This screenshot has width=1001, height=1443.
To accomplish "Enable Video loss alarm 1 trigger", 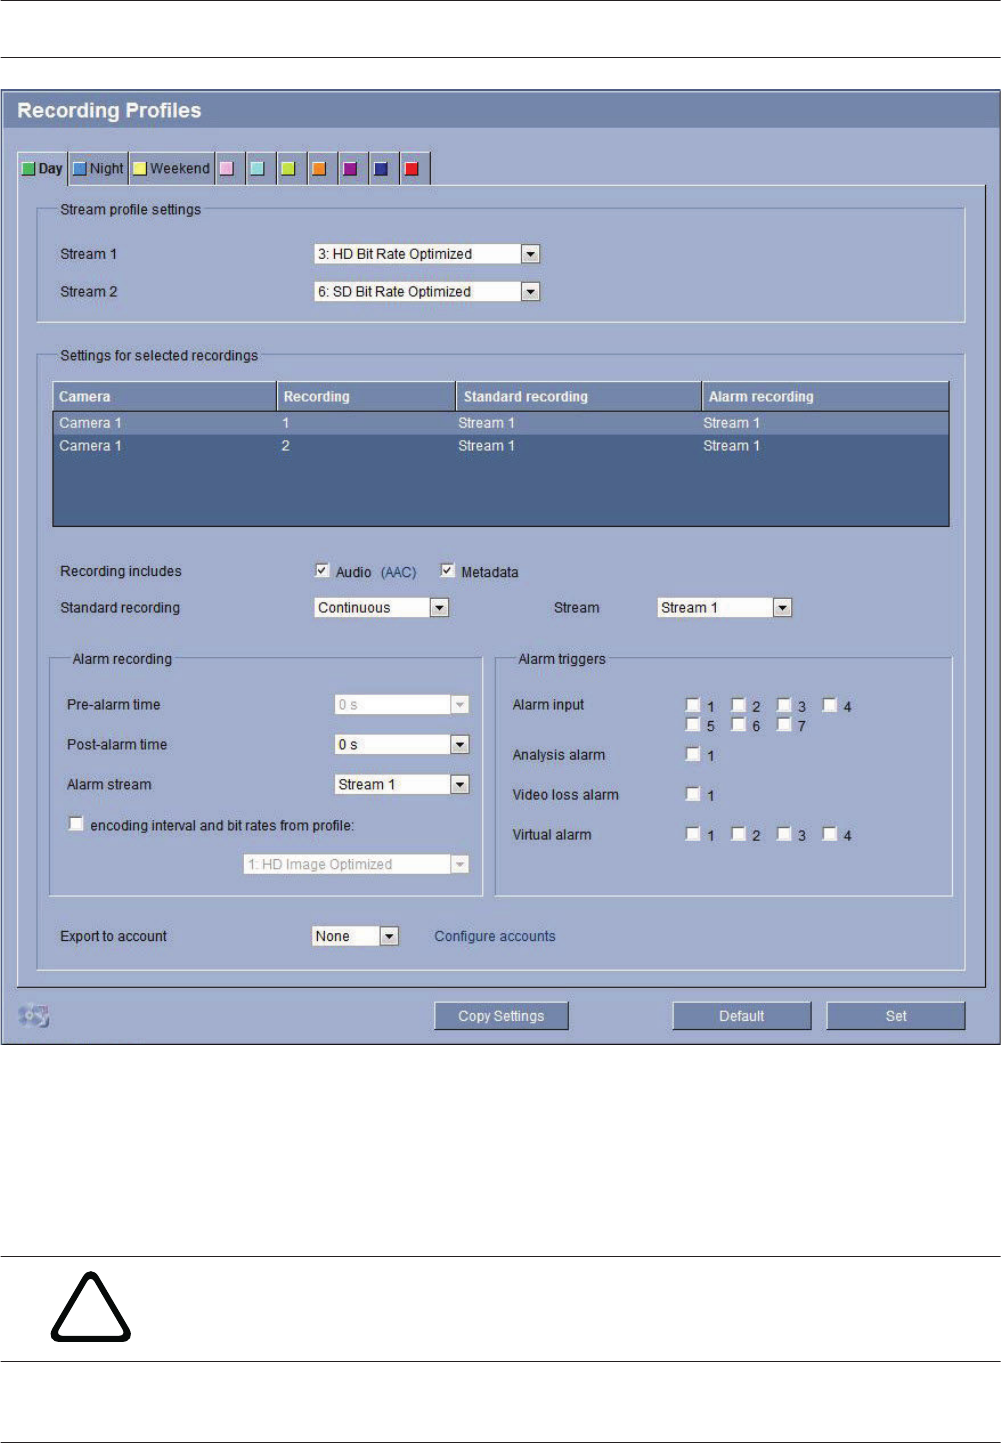I will (692, 794).
